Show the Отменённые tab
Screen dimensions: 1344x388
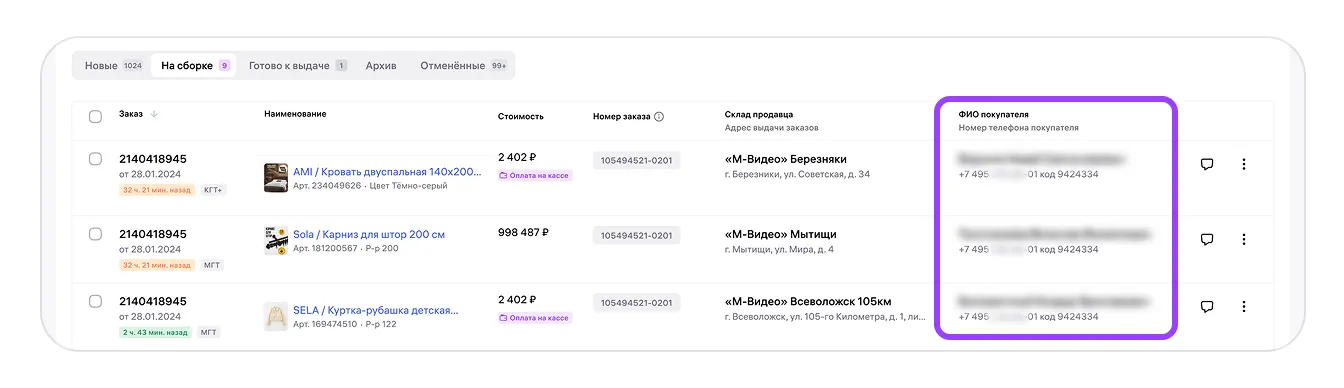pyautogui.click(x=463, y=66)
